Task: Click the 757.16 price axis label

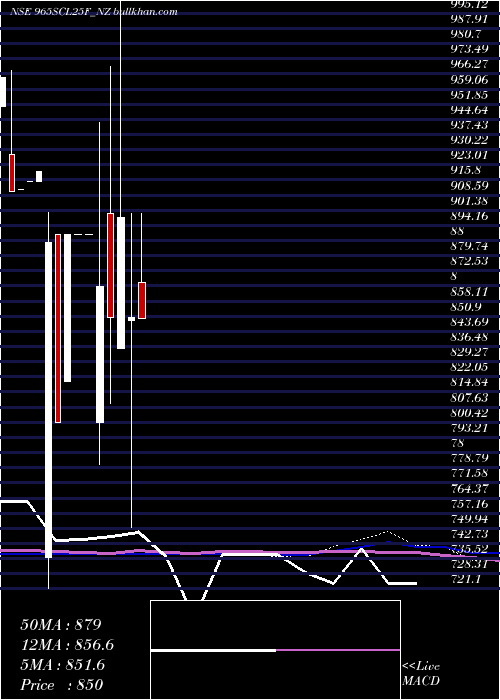Action: pos(470,504)
